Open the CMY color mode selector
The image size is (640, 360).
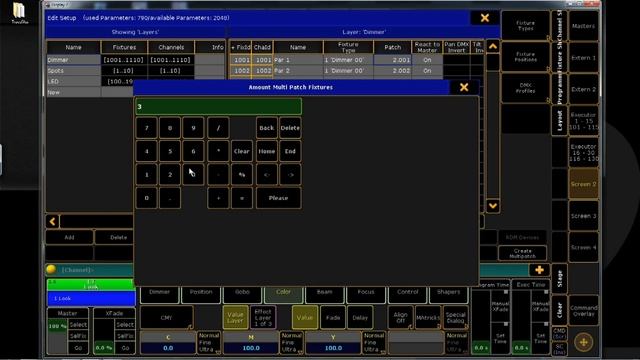(167, 317)
